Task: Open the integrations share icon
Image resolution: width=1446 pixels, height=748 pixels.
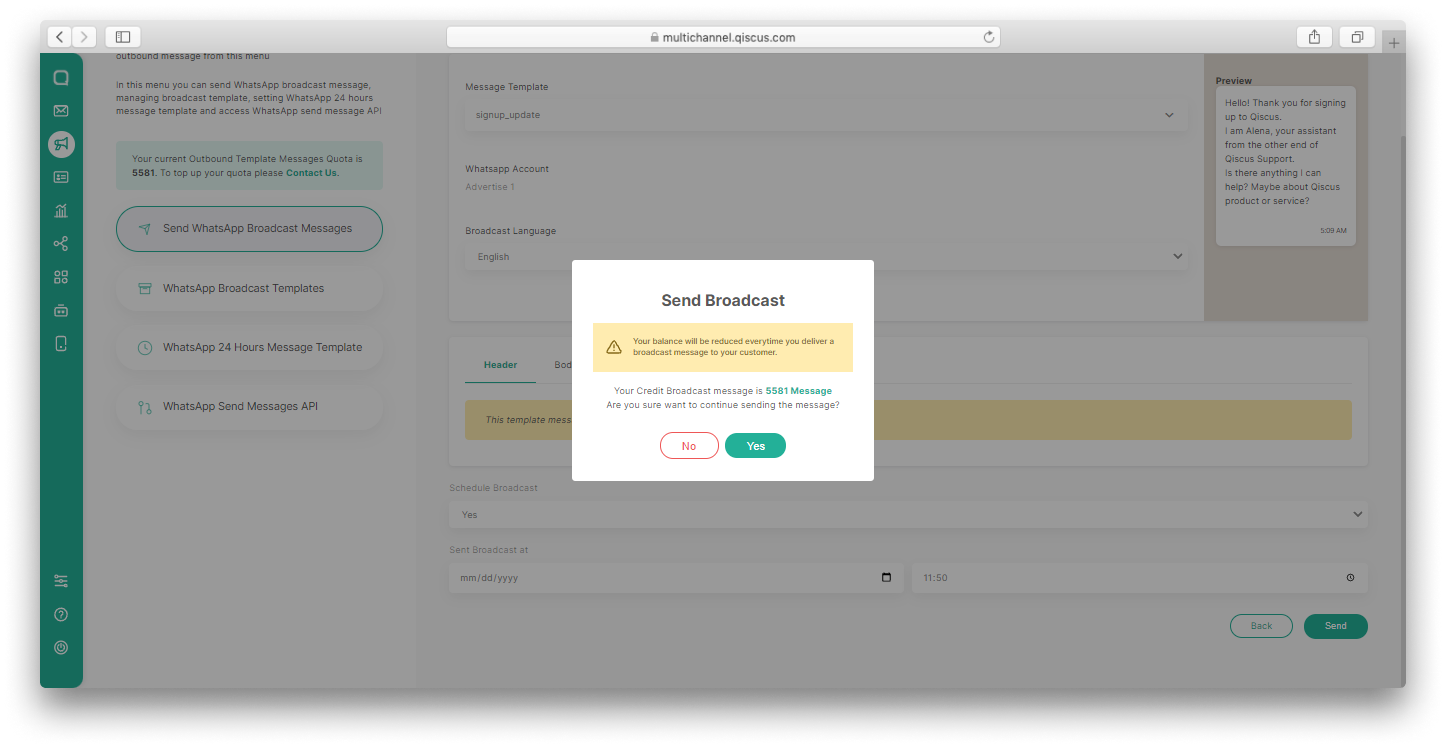Action: tap(60, 243)
